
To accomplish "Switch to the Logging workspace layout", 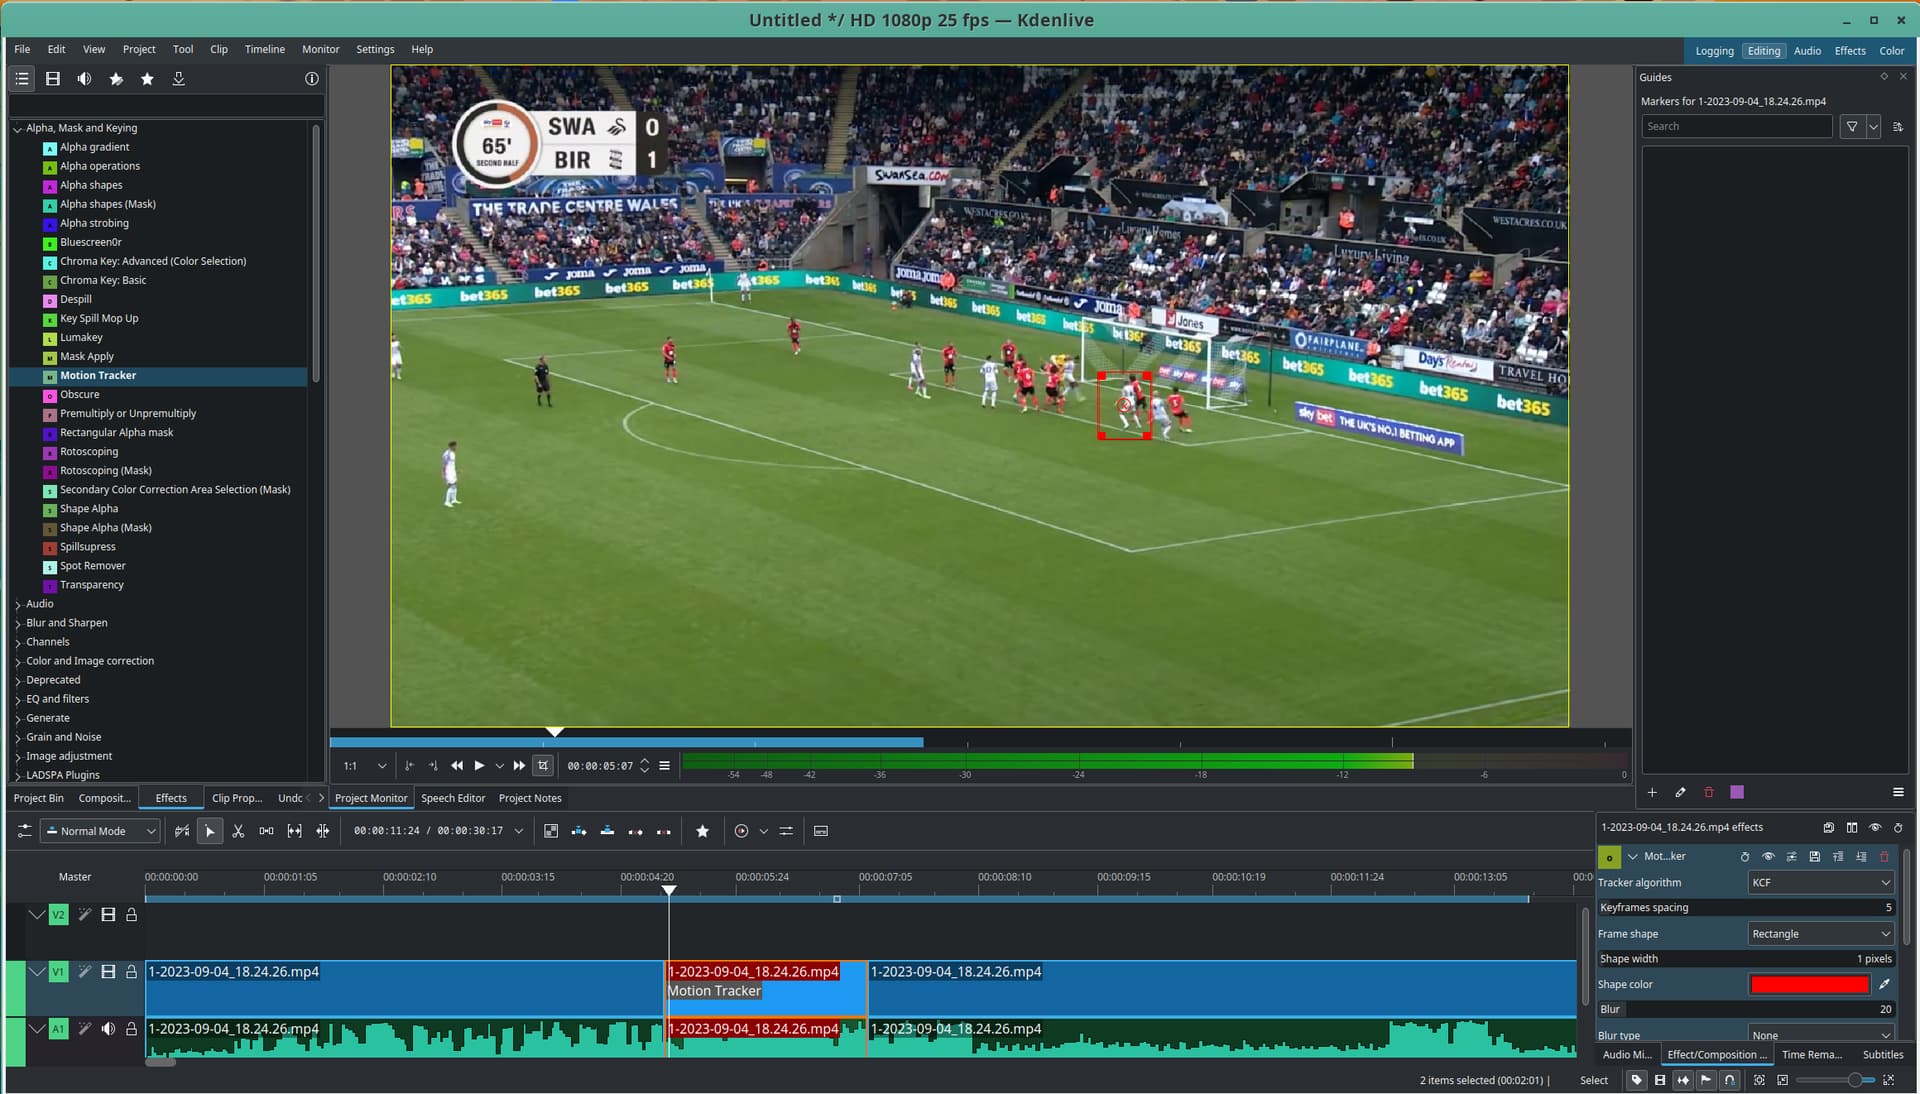I will pyautogui.click(x=1714, y=51).
